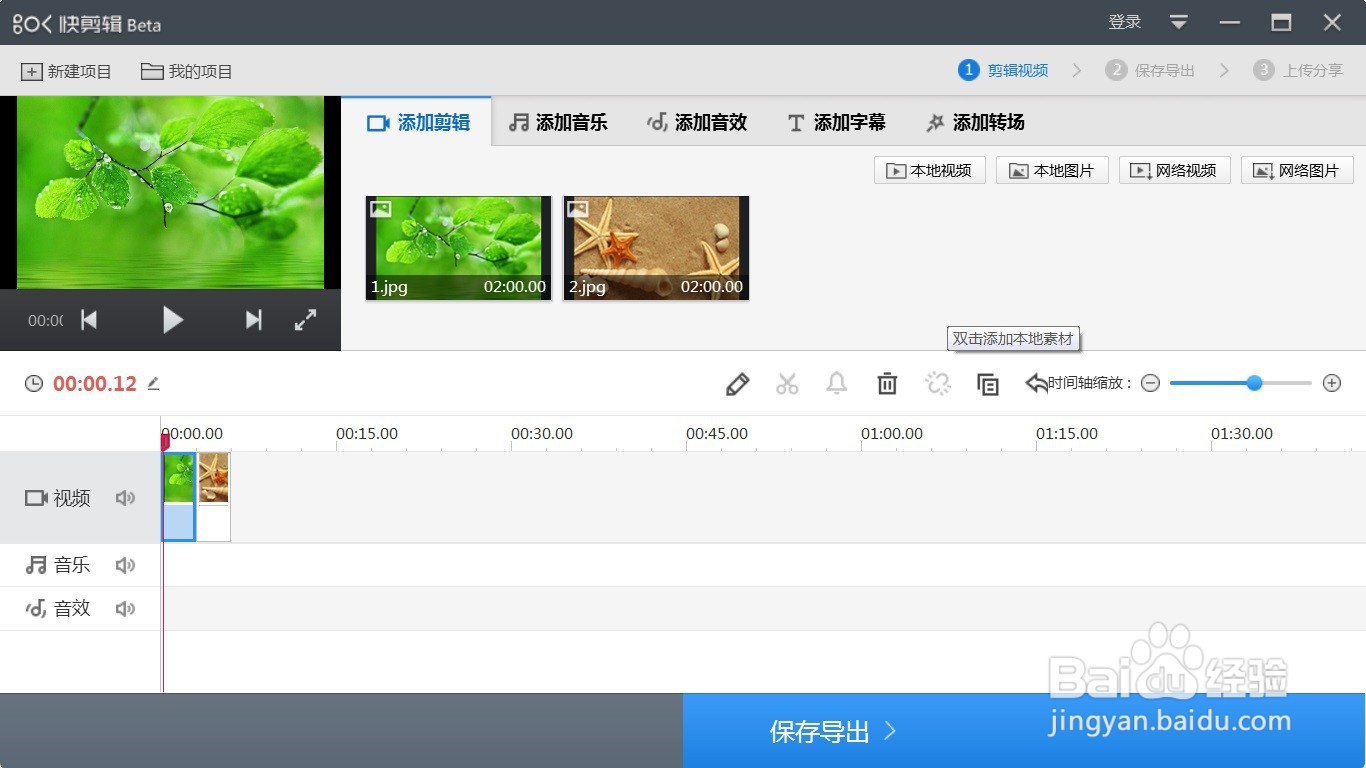This screenshot has height=768, width=1366.
Task: Click the copy clip icon
Action: tap(988, 383)
